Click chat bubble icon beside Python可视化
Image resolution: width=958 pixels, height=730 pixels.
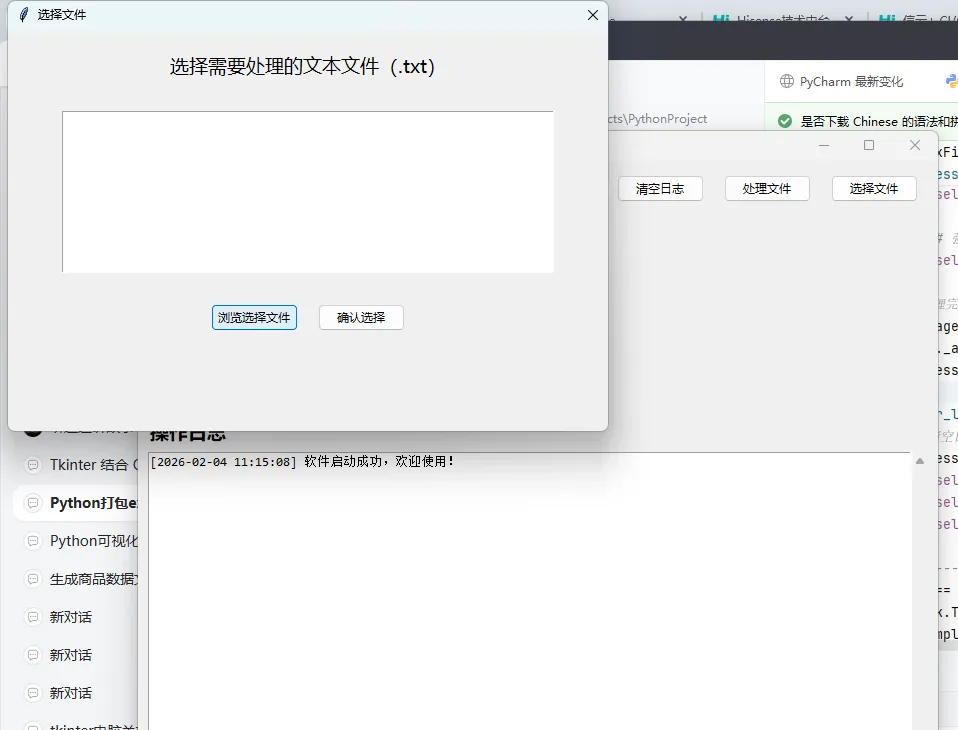[33, 541]
